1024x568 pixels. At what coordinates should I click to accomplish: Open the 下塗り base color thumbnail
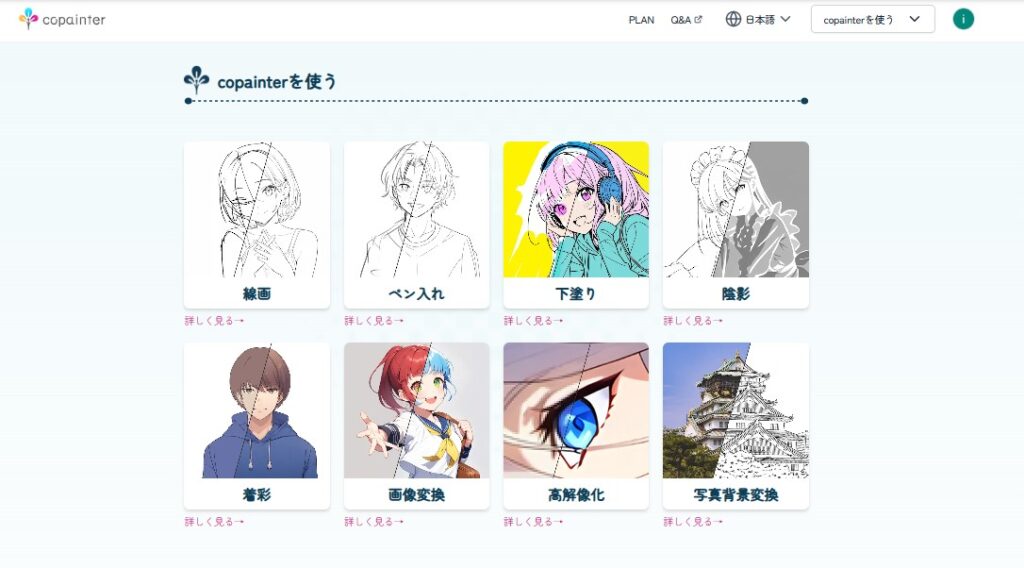576,210
